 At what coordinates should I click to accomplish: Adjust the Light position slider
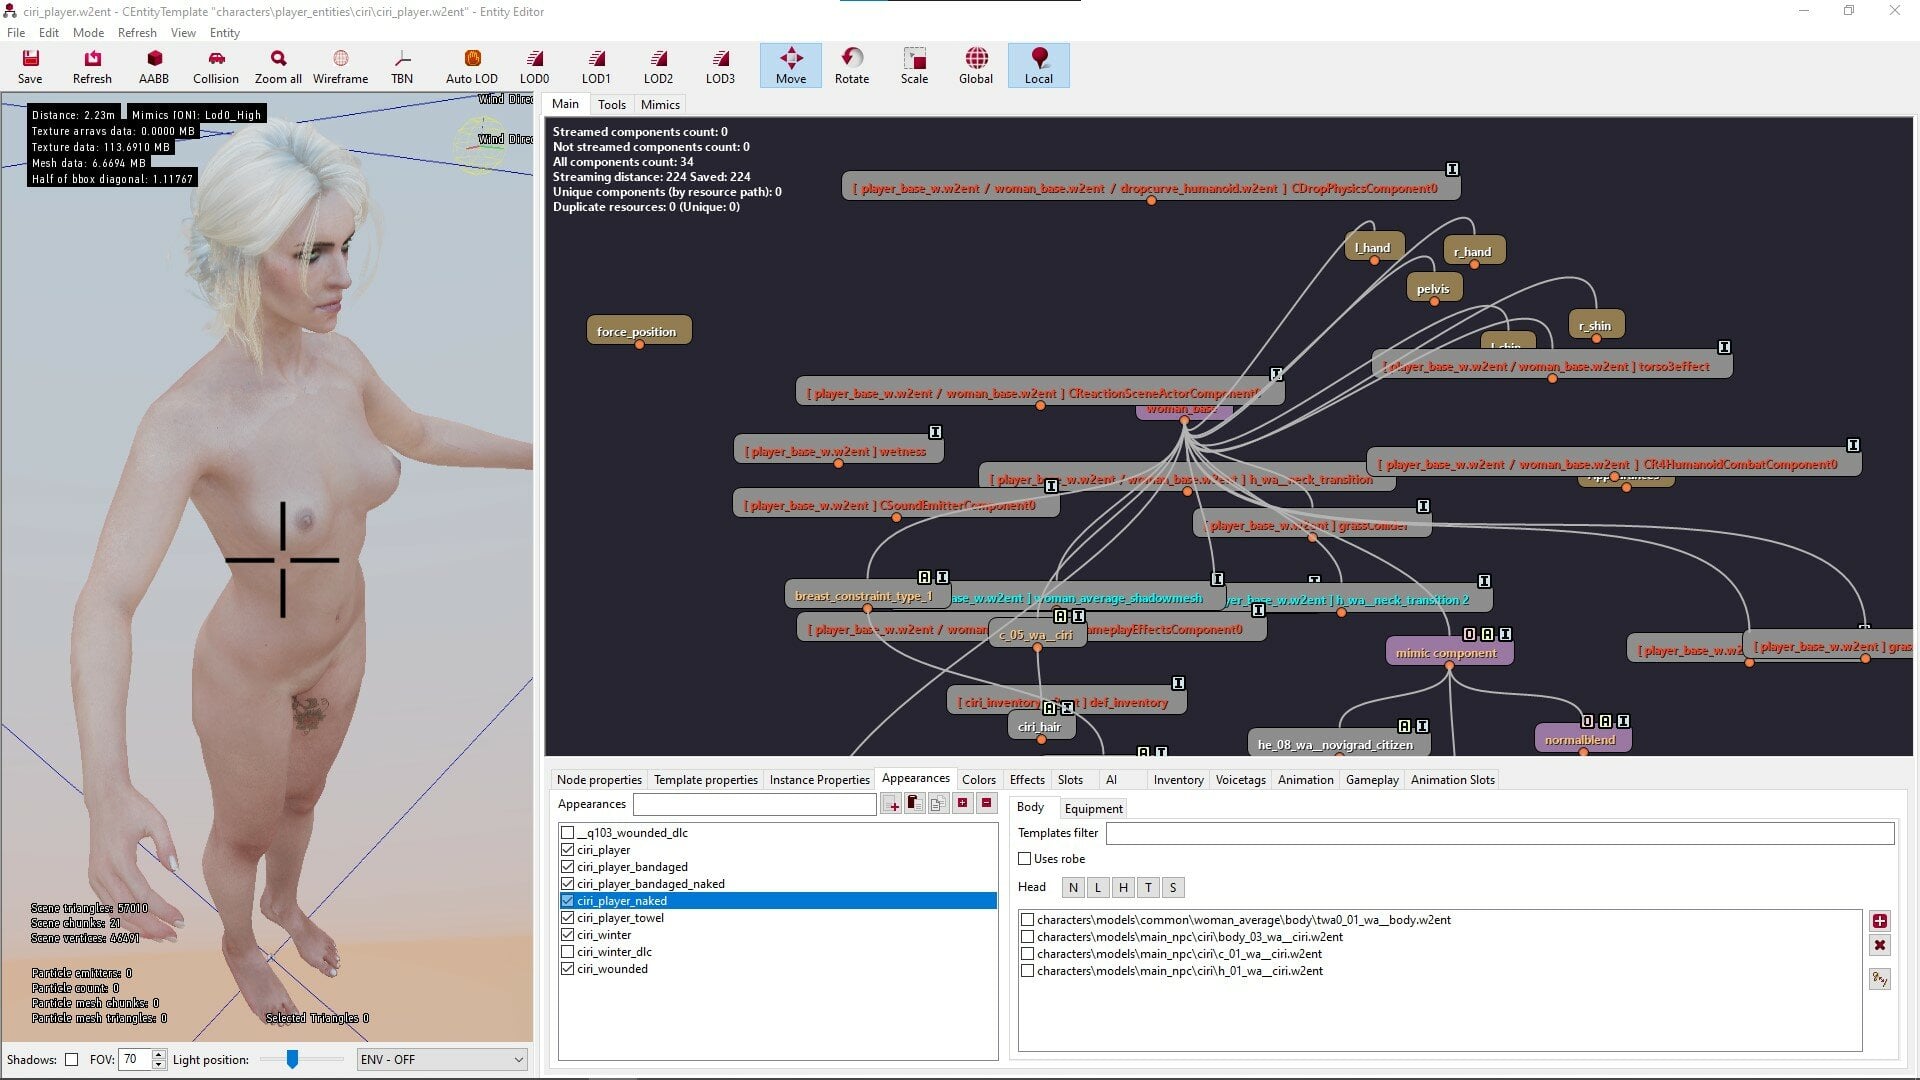292,1059
